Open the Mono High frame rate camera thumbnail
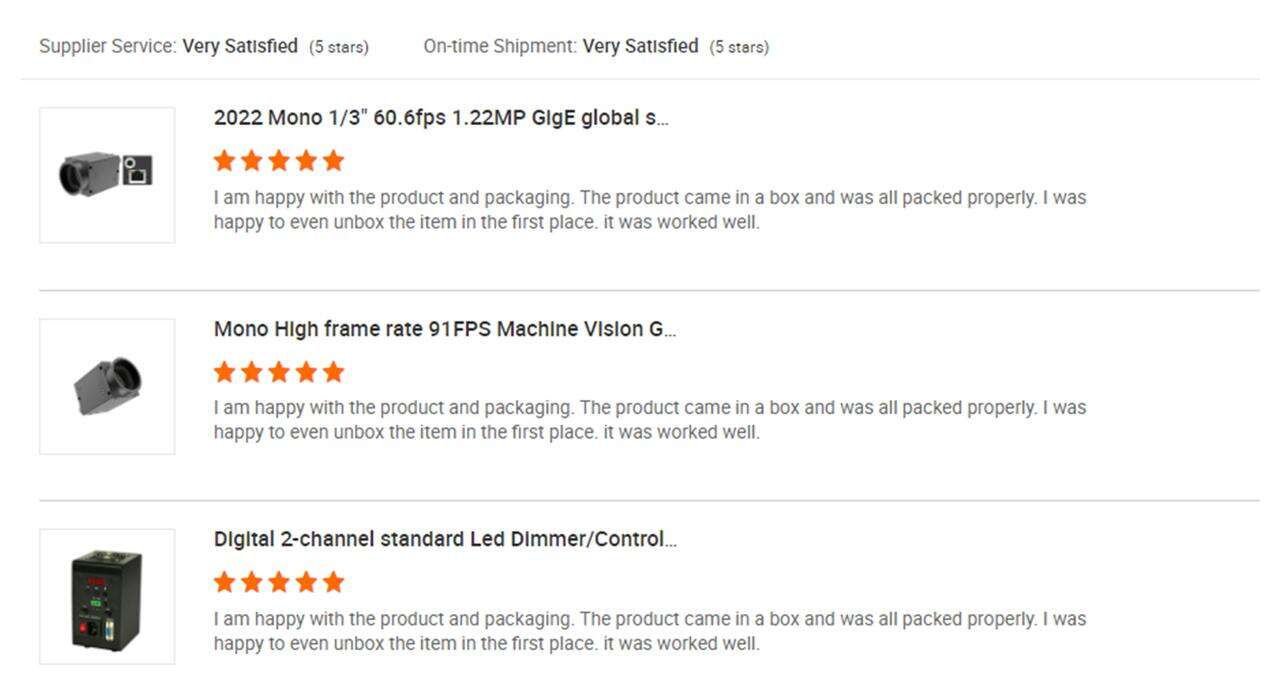Screen dimensions: 1275x693 (107, 386)
